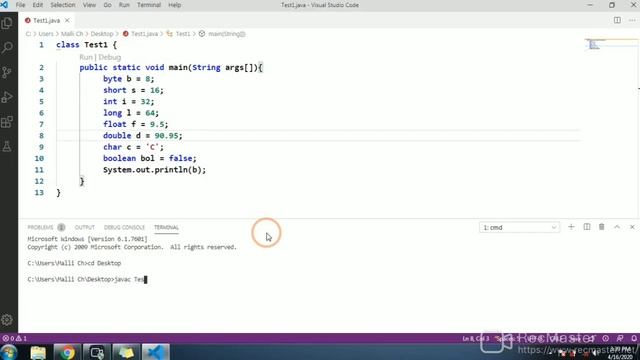Open the editor More Actions ellipsis
This screenshot has height=360, width=640.
coord(632,20)
